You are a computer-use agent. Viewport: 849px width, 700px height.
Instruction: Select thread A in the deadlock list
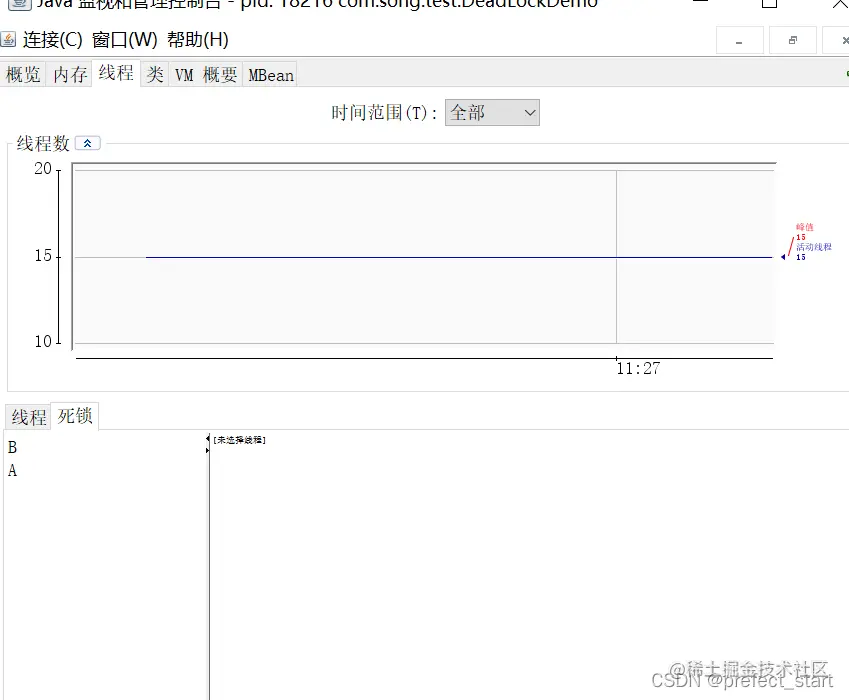[x=11, y=470]
